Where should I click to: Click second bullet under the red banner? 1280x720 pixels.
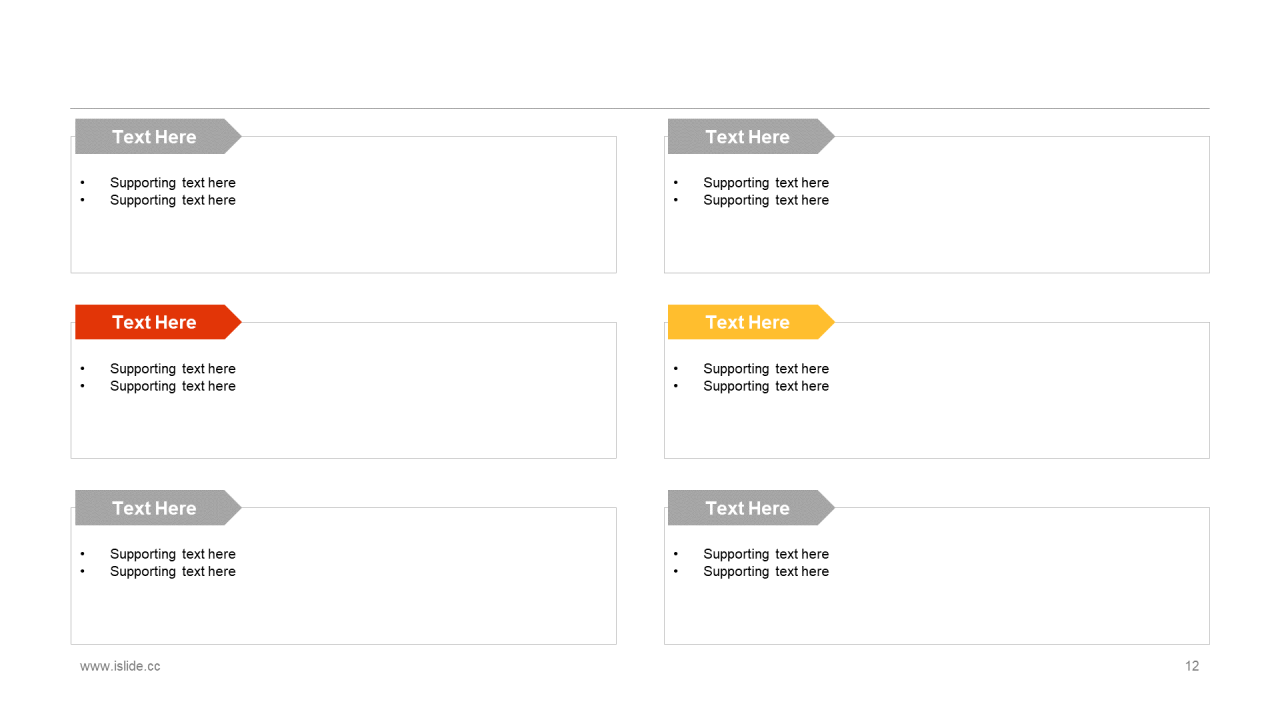coord(173,386)
